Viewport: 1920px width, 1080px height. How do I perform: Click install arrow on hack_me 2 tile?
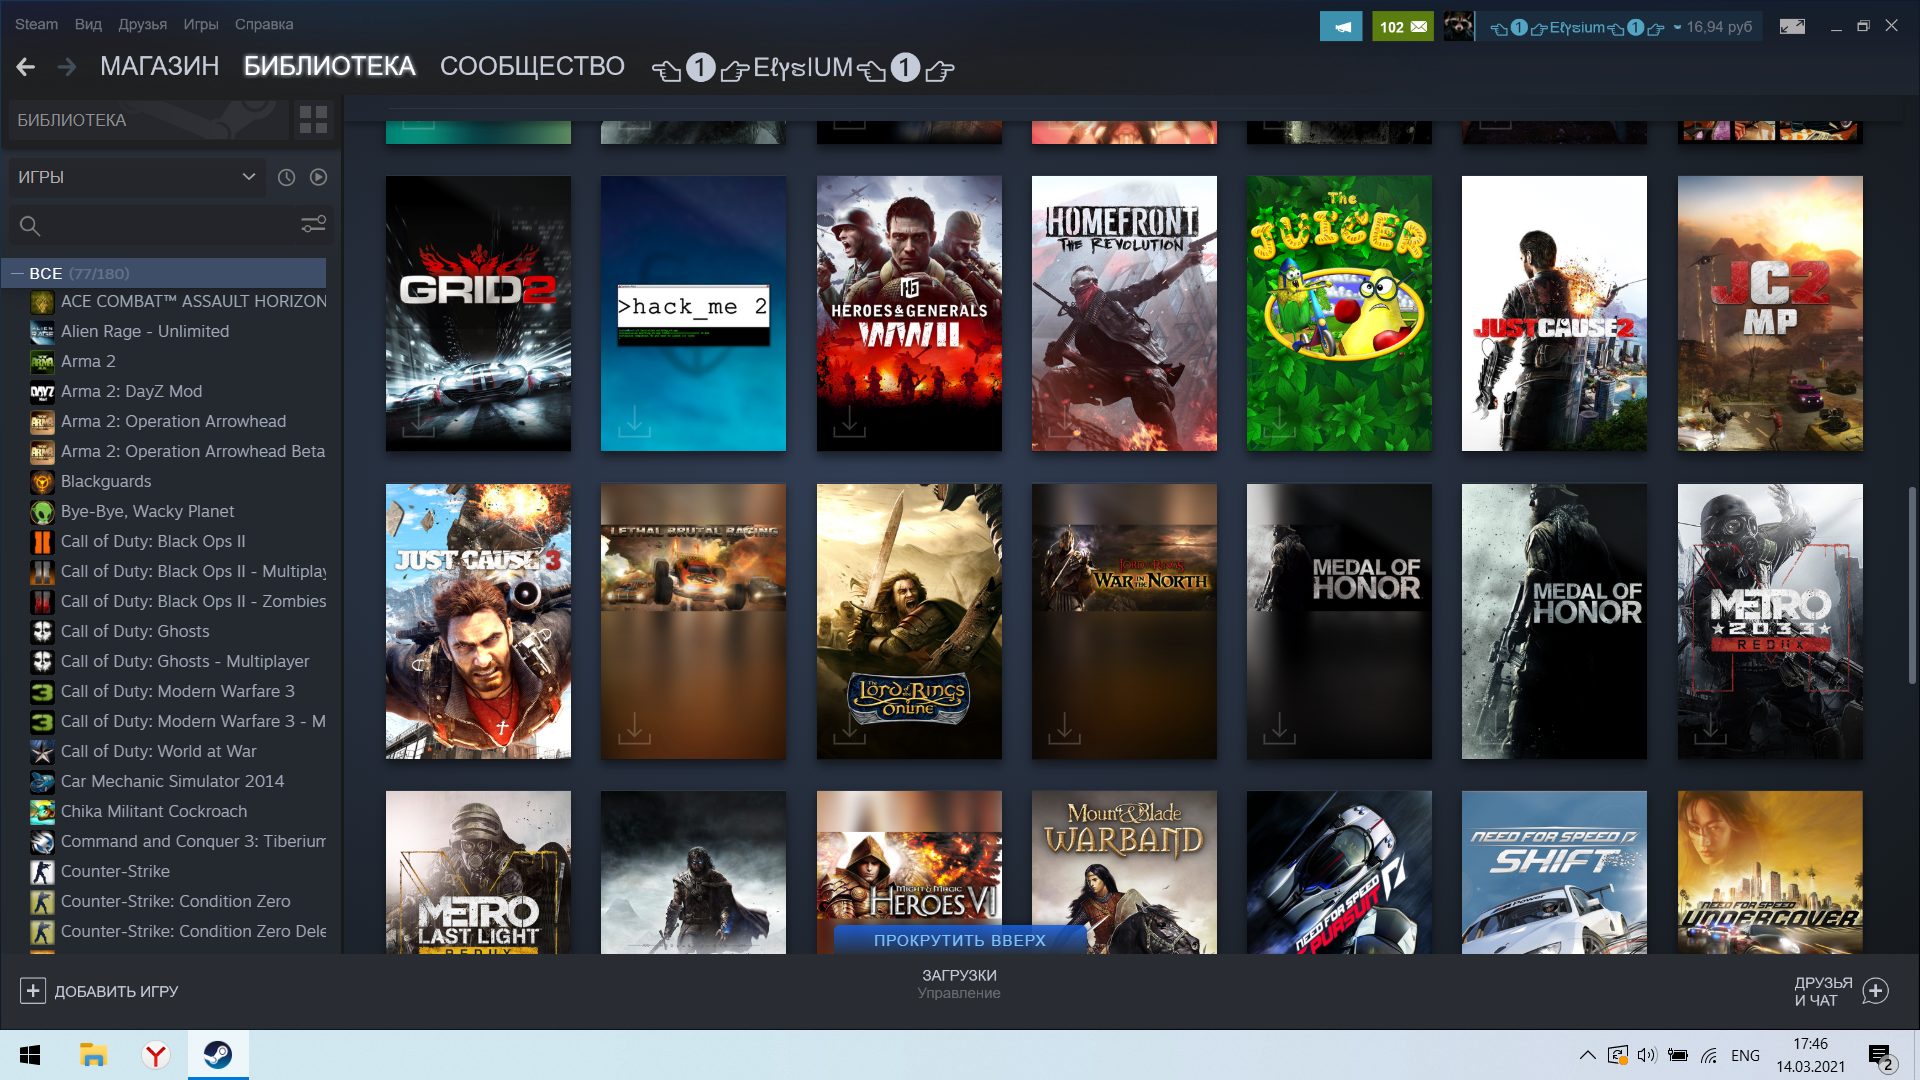pyautogui.click(x=634, y=421)
